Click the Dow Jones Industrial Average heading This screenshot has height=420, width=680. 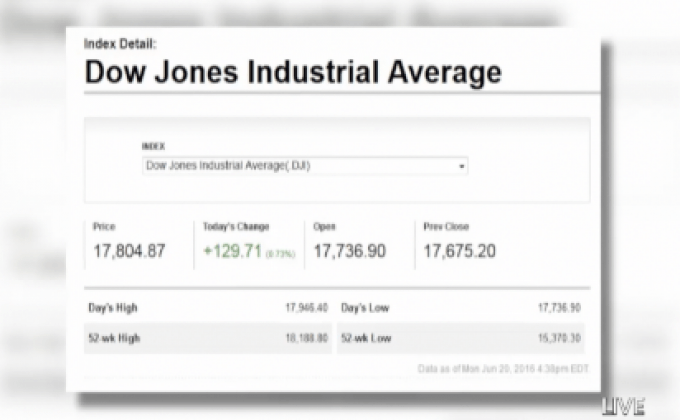[293, 73]
